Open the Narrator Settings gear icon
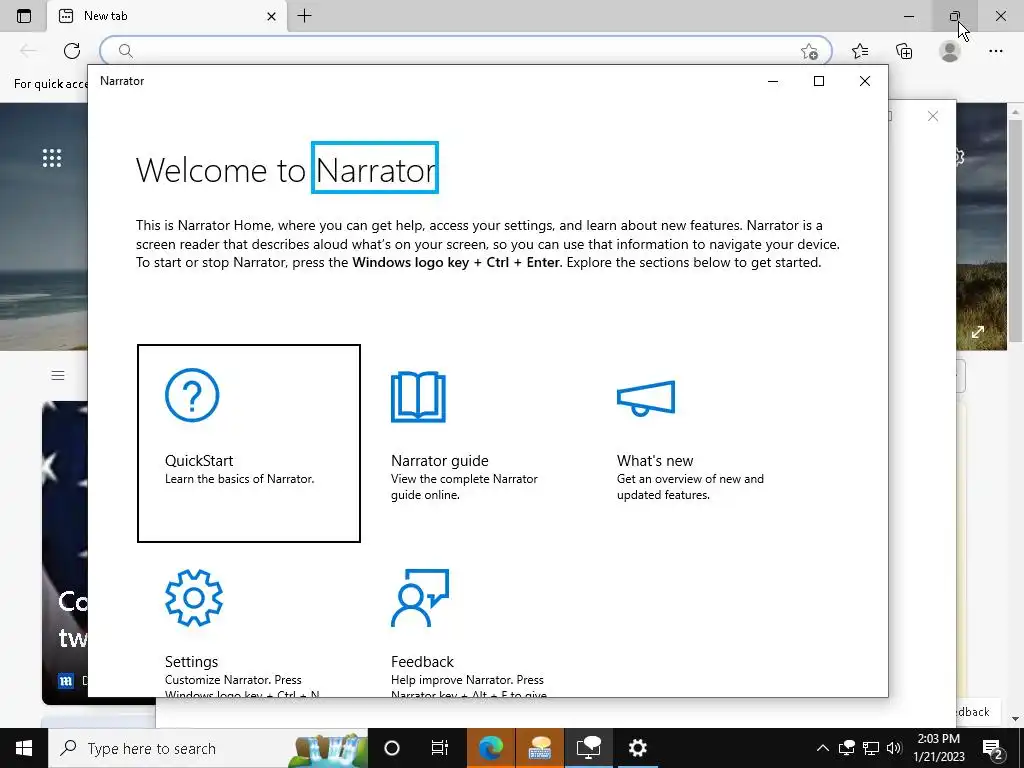 tap(194, 598)
